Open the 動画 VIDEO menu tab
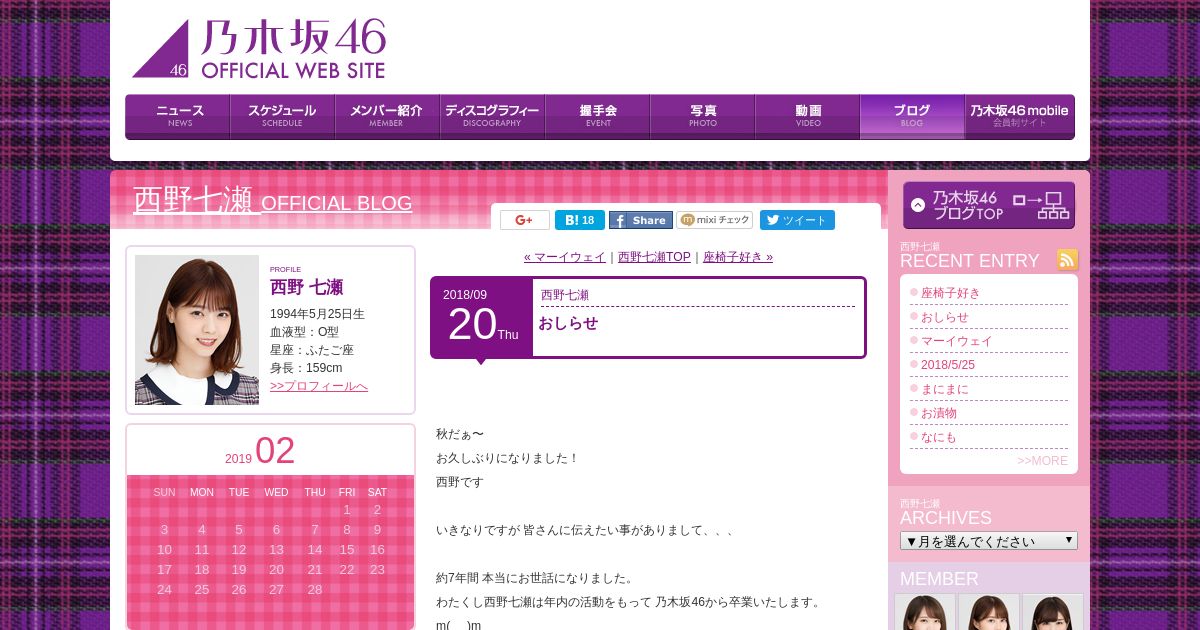 tap(807, 117)
